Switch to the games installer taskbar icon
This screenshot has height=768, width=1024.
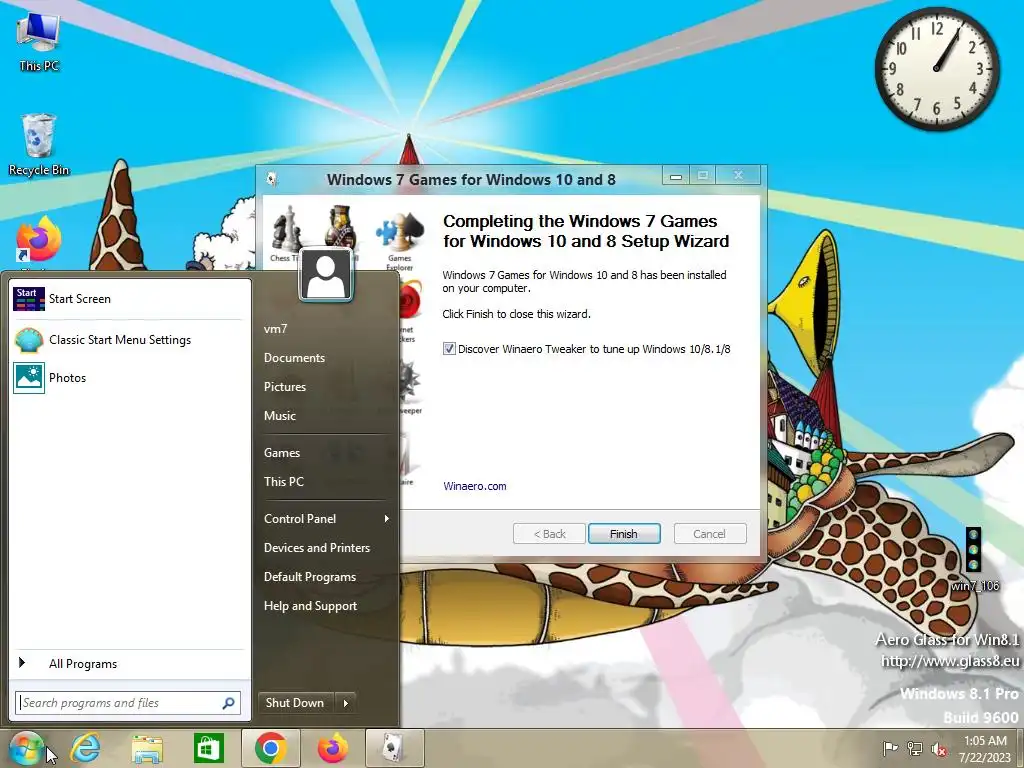click(x=394, y=748)
